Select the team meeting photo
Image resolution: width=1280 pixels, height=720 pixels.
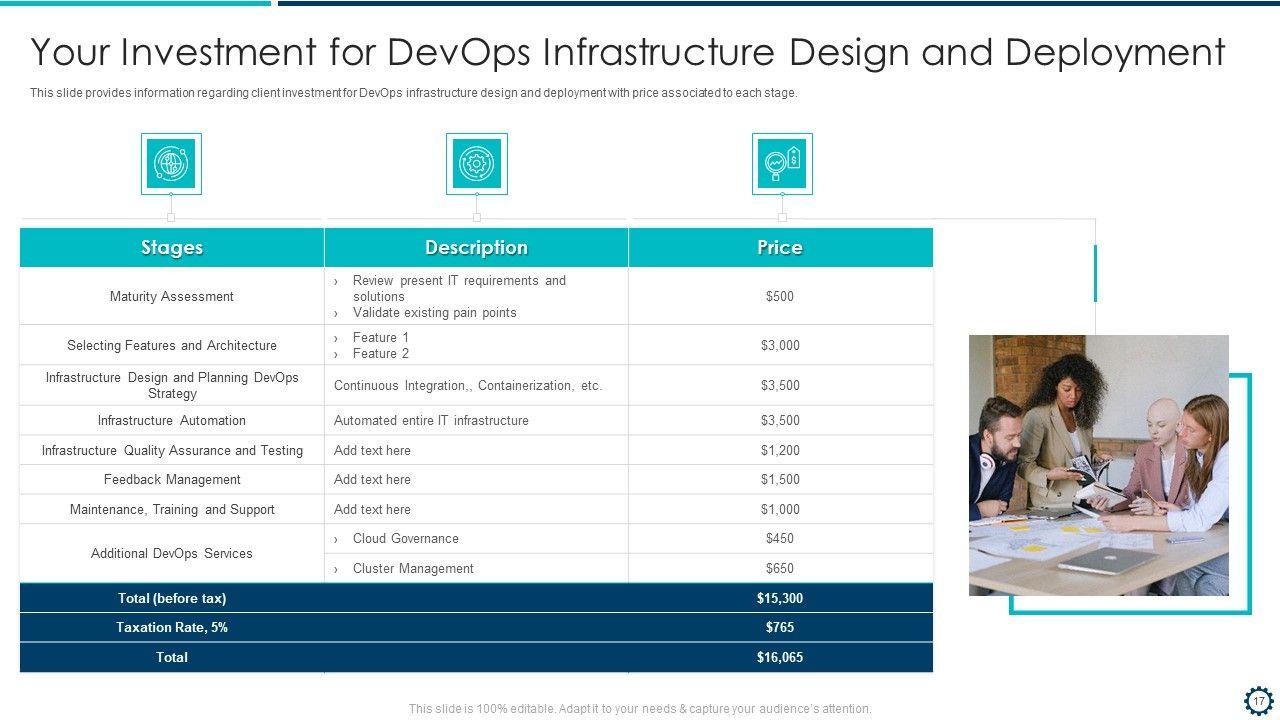(x=1098, y=465)
